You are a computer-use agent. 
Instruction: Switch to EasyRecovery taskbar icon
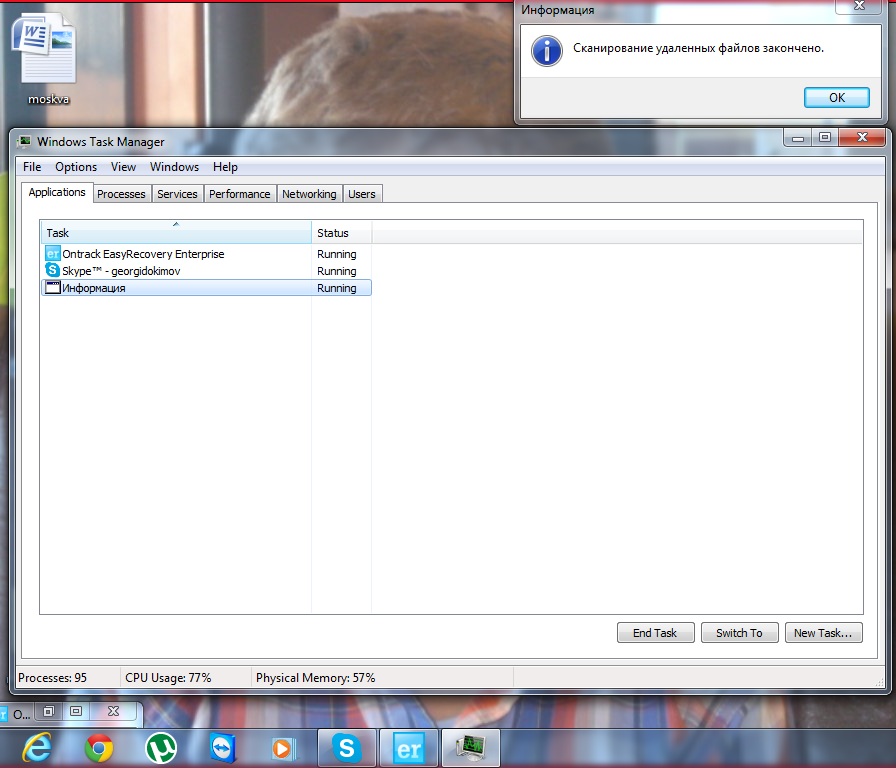tap(409, 747)
